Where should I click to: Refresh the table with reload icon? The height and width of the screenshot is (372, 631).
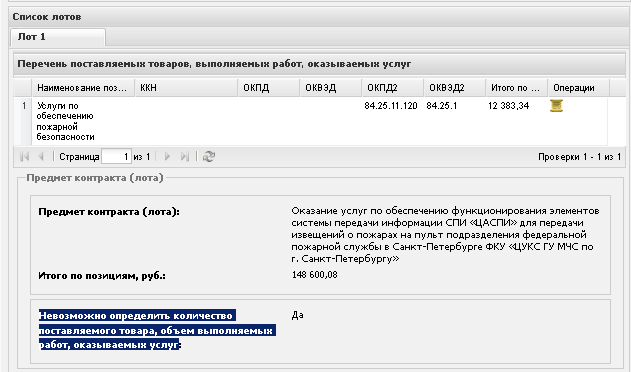tap(208, 157)
